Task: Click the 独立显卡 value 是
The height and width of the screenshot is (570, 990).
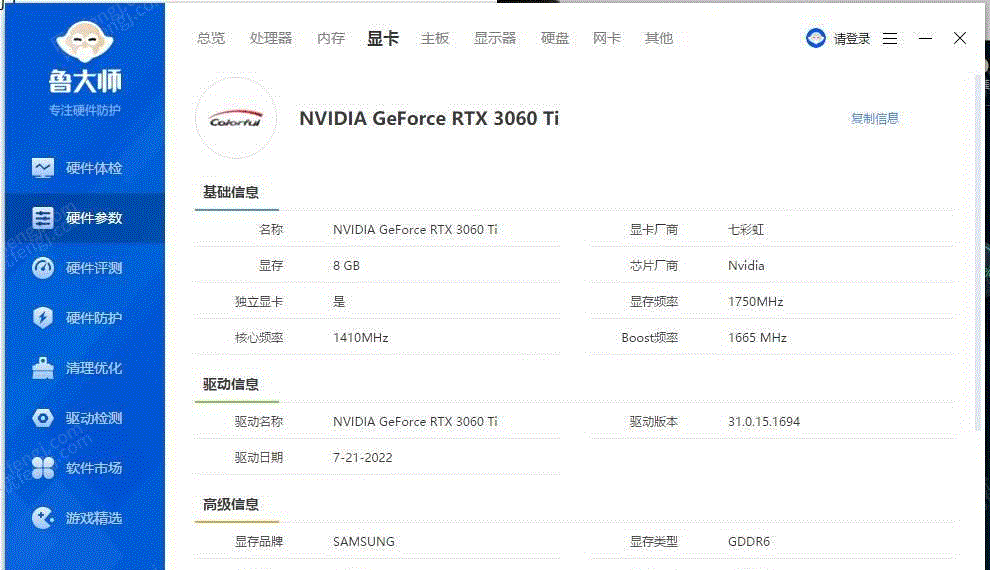Action: 339,302
